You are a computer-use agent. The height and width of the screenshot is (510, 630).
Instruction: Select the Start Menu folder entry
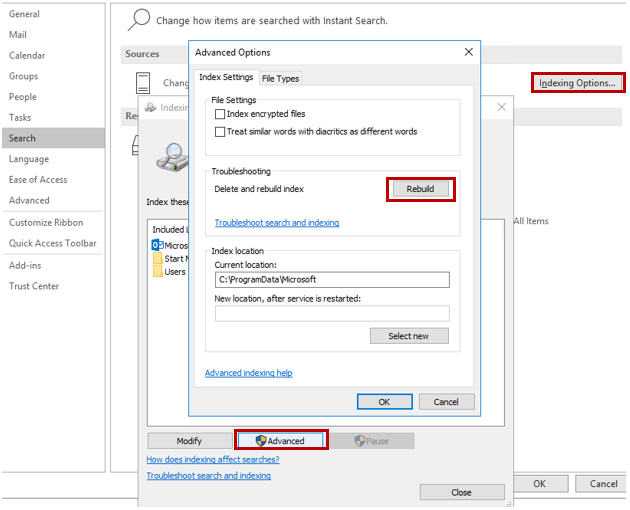point(171,258)
